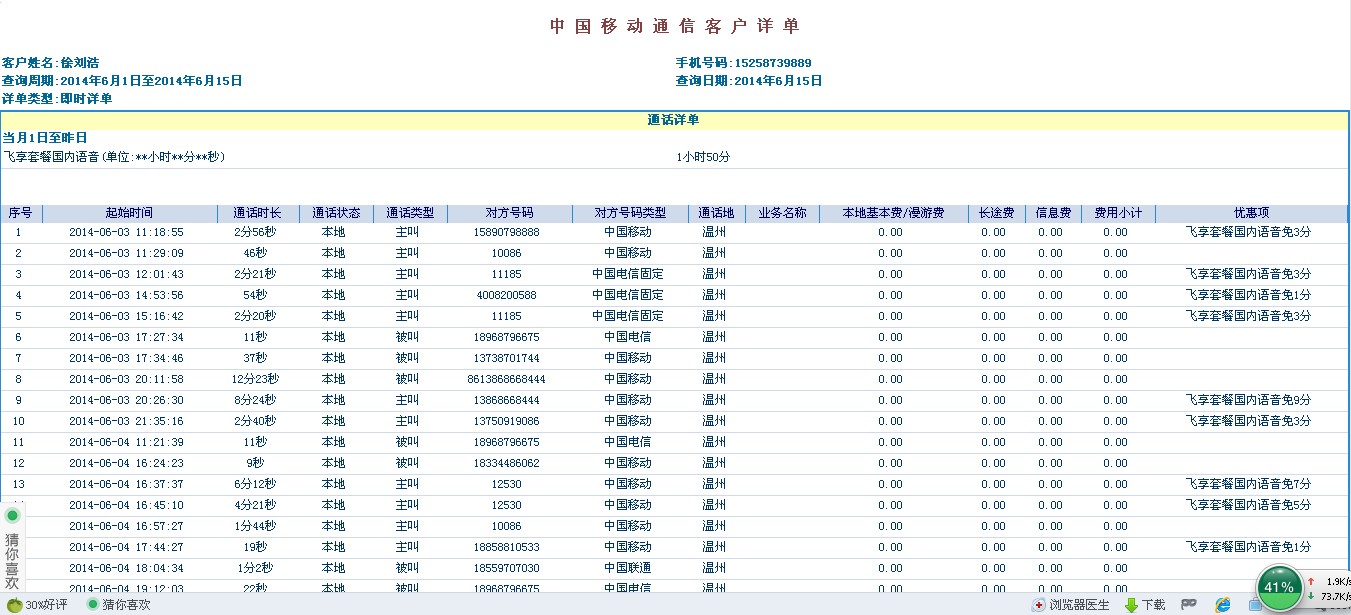Select row 8 number 8613868668444
This screenshot has width=1351, height=615.
(506, 379)
